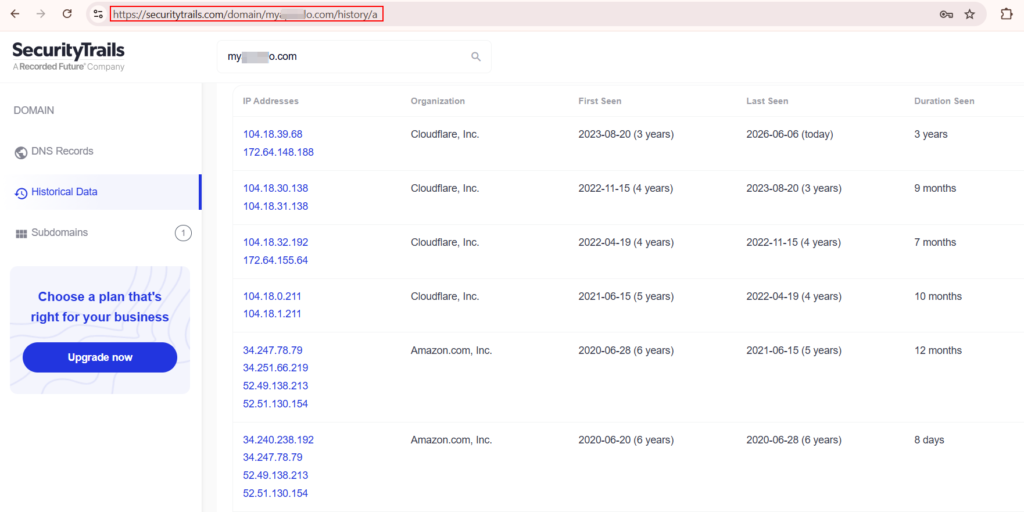The width and height of the screenshot is (1024, 512).
Task: Click the 9 months duration cell
Action: pyautogui.click(x=935, y=188)
